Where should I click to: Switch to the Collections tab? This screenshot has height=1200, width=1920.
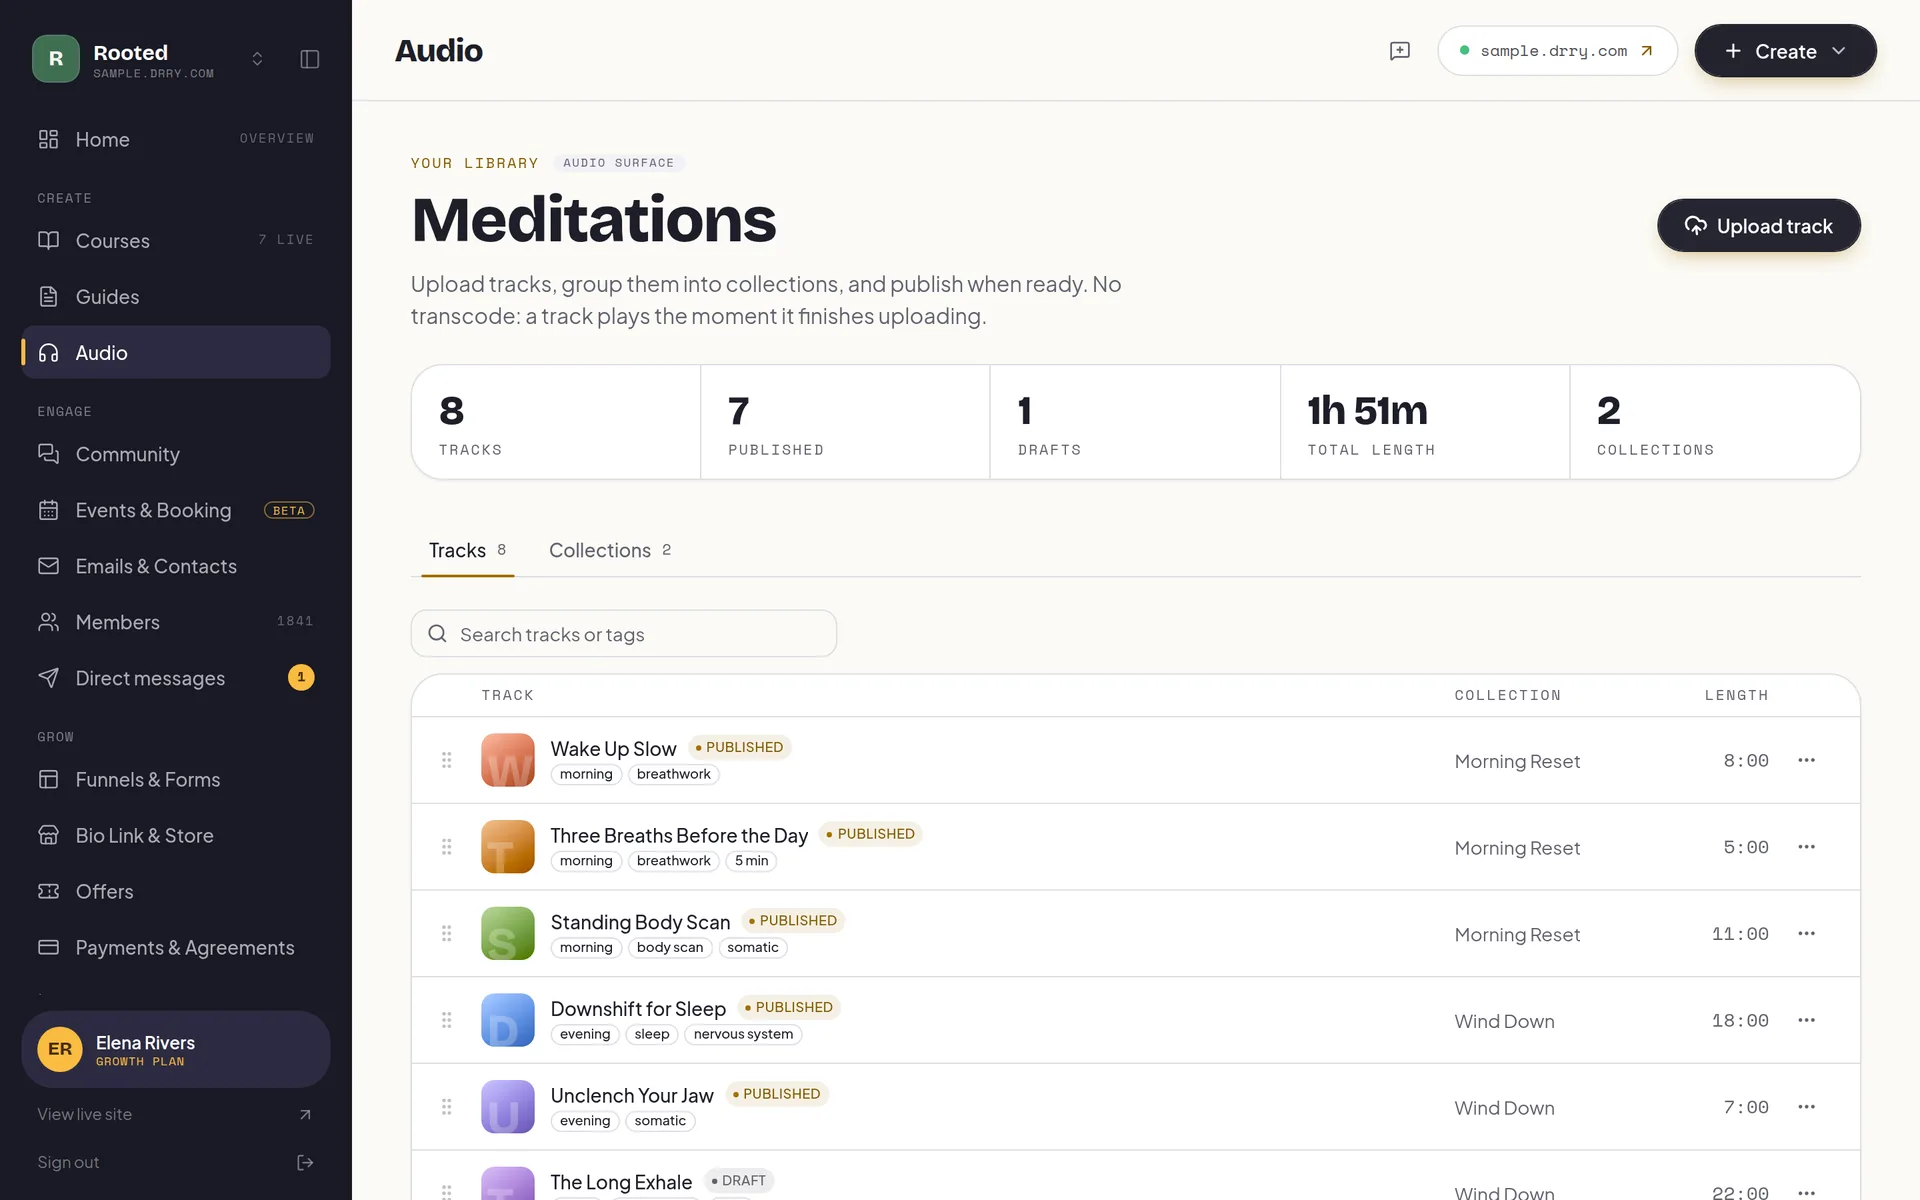610,550
